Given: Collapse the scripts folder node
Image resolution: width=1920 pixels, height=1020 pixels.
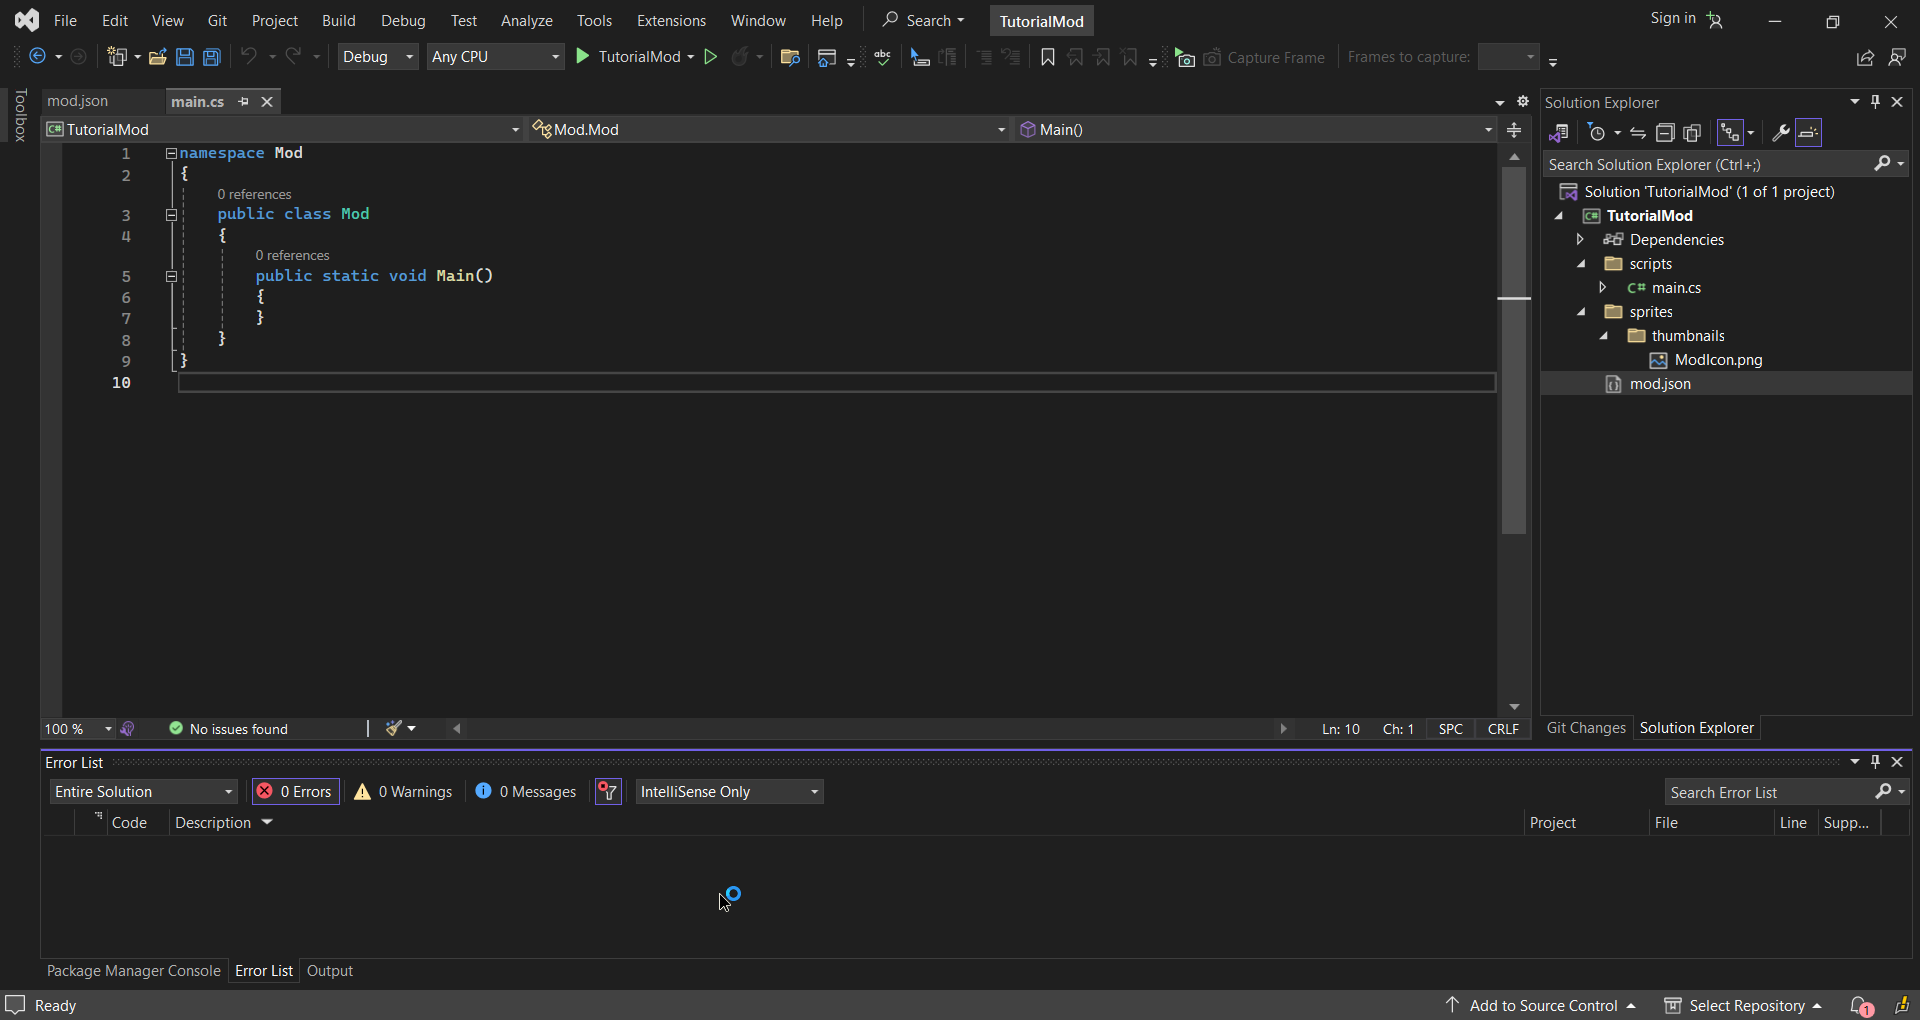Looking at the screenshot, I should point(1581,264).
